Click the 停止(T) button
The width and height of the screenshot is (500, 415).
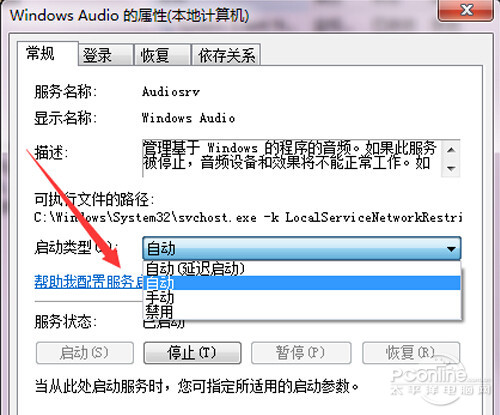click(x=192, y=353)
